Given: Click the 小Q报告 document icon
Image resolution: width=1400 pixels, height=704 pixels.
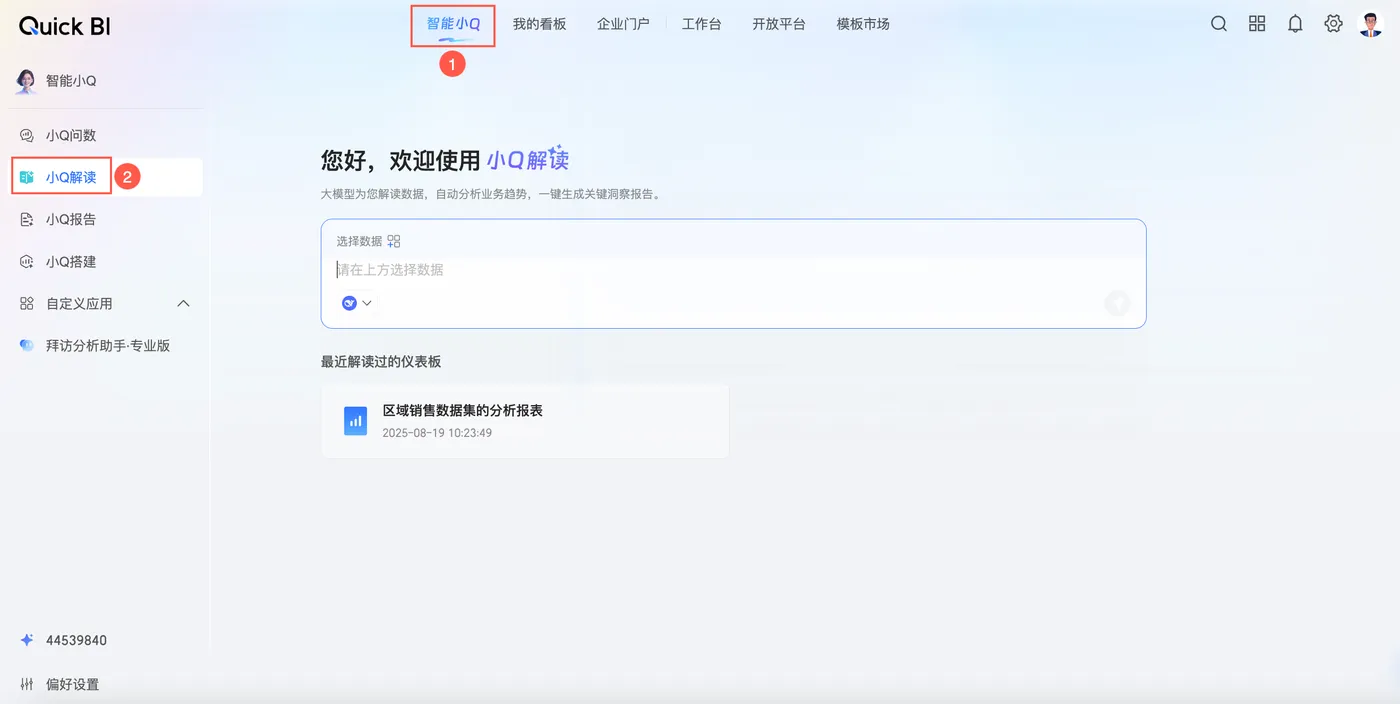Looking at the screenshot, I should pos(27,219).
